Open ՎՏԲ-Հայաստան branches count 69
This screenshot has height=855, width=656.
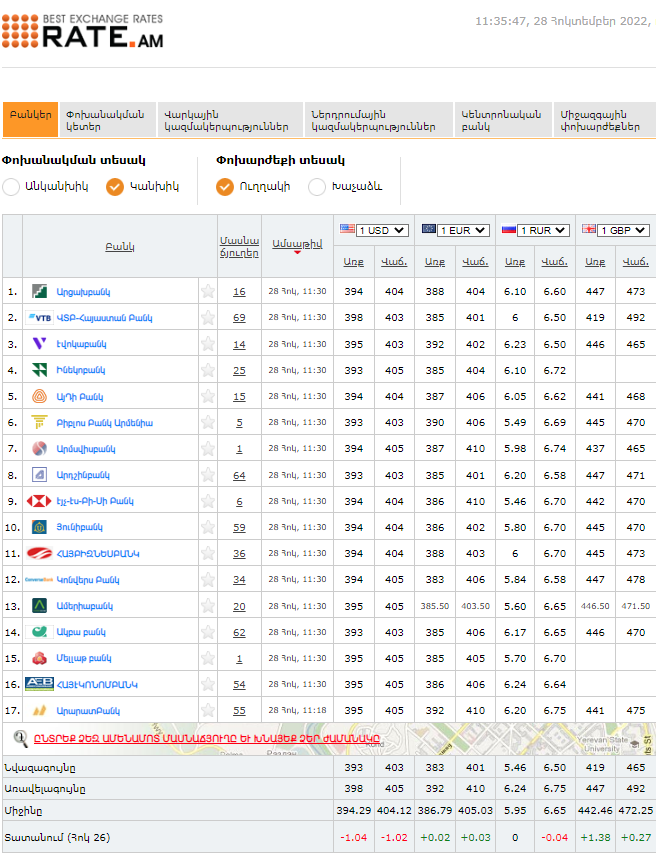click(x=239, y=317)
